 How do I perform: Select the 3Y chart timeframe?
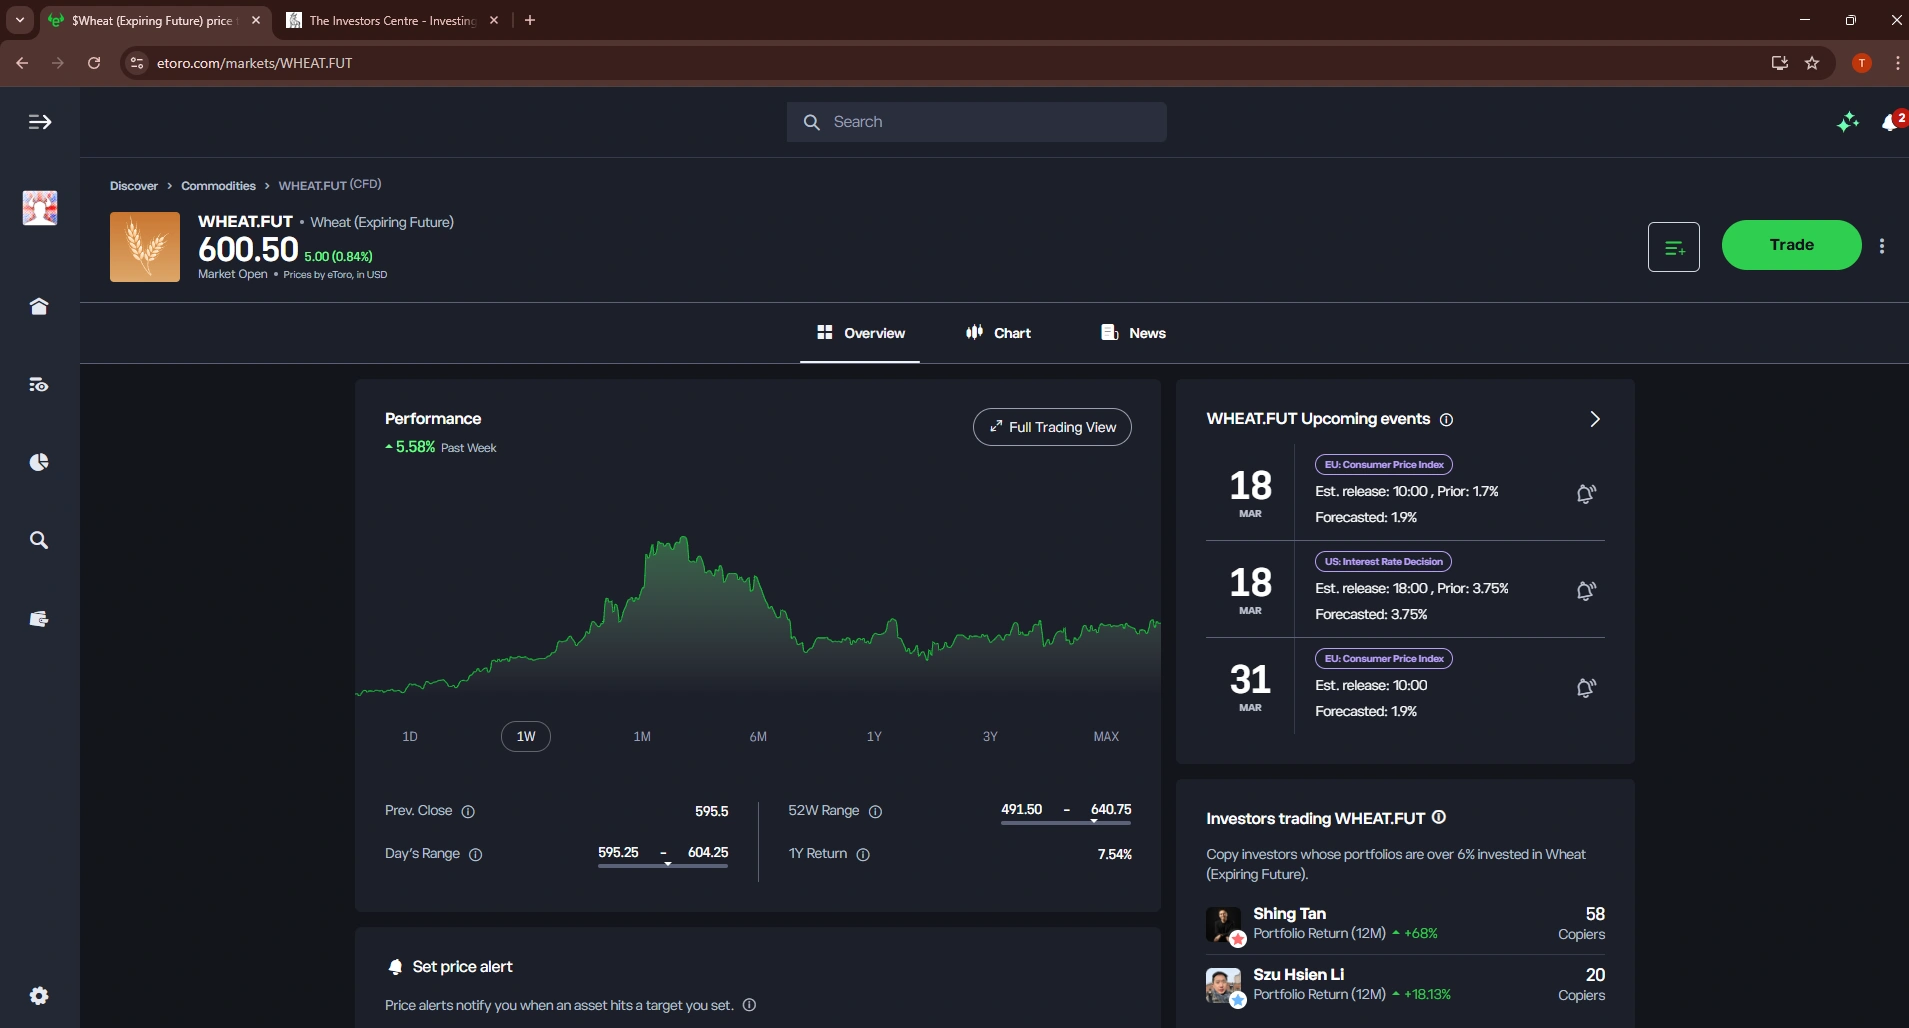point(990,737)
